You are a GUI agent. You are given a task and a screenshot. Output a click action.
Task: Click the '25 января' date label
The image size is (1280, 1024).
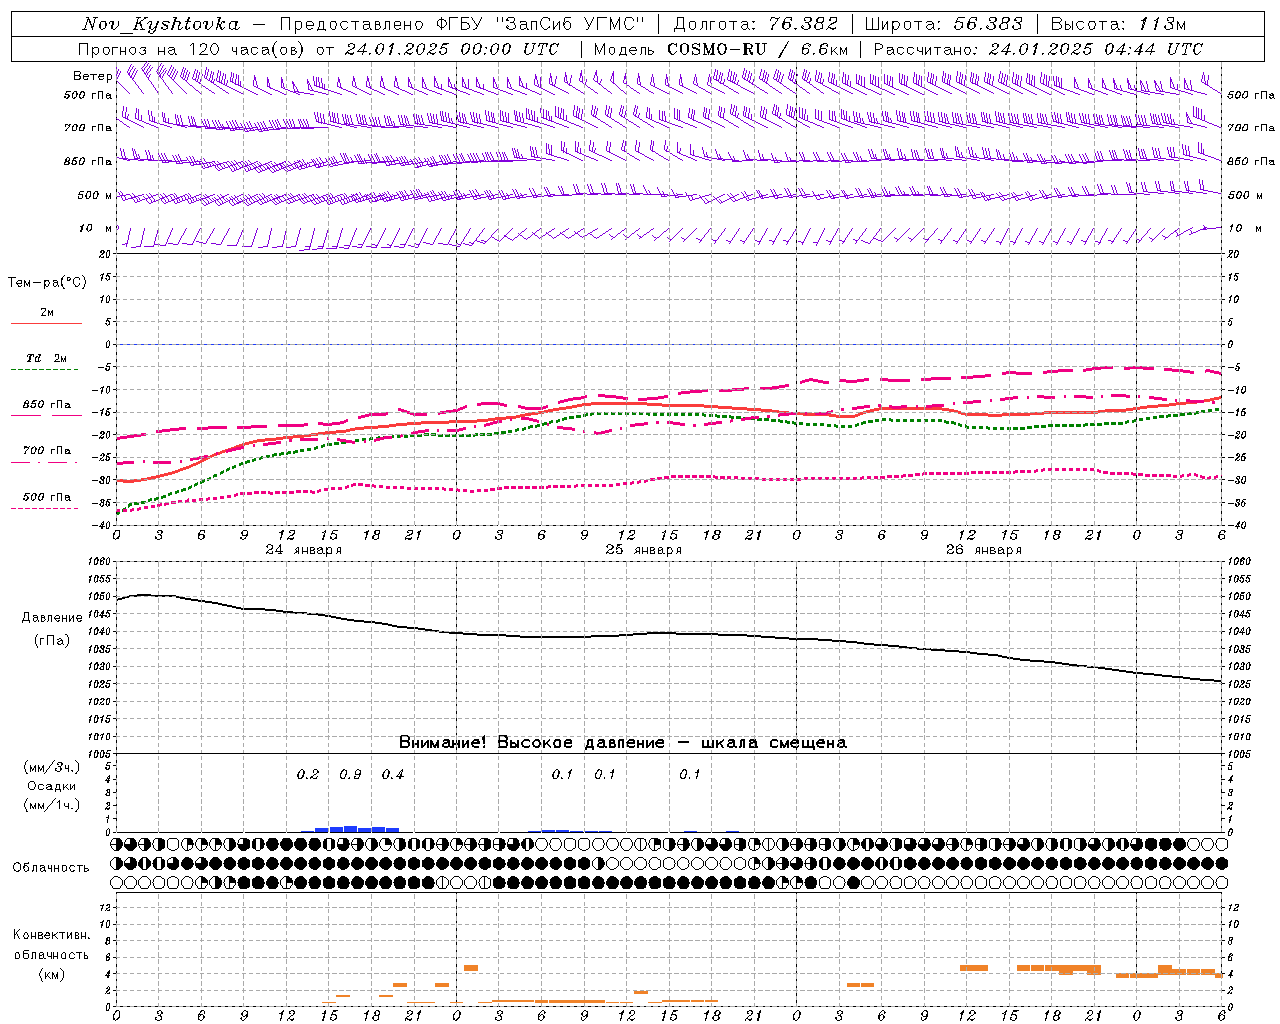click(644, 550)
